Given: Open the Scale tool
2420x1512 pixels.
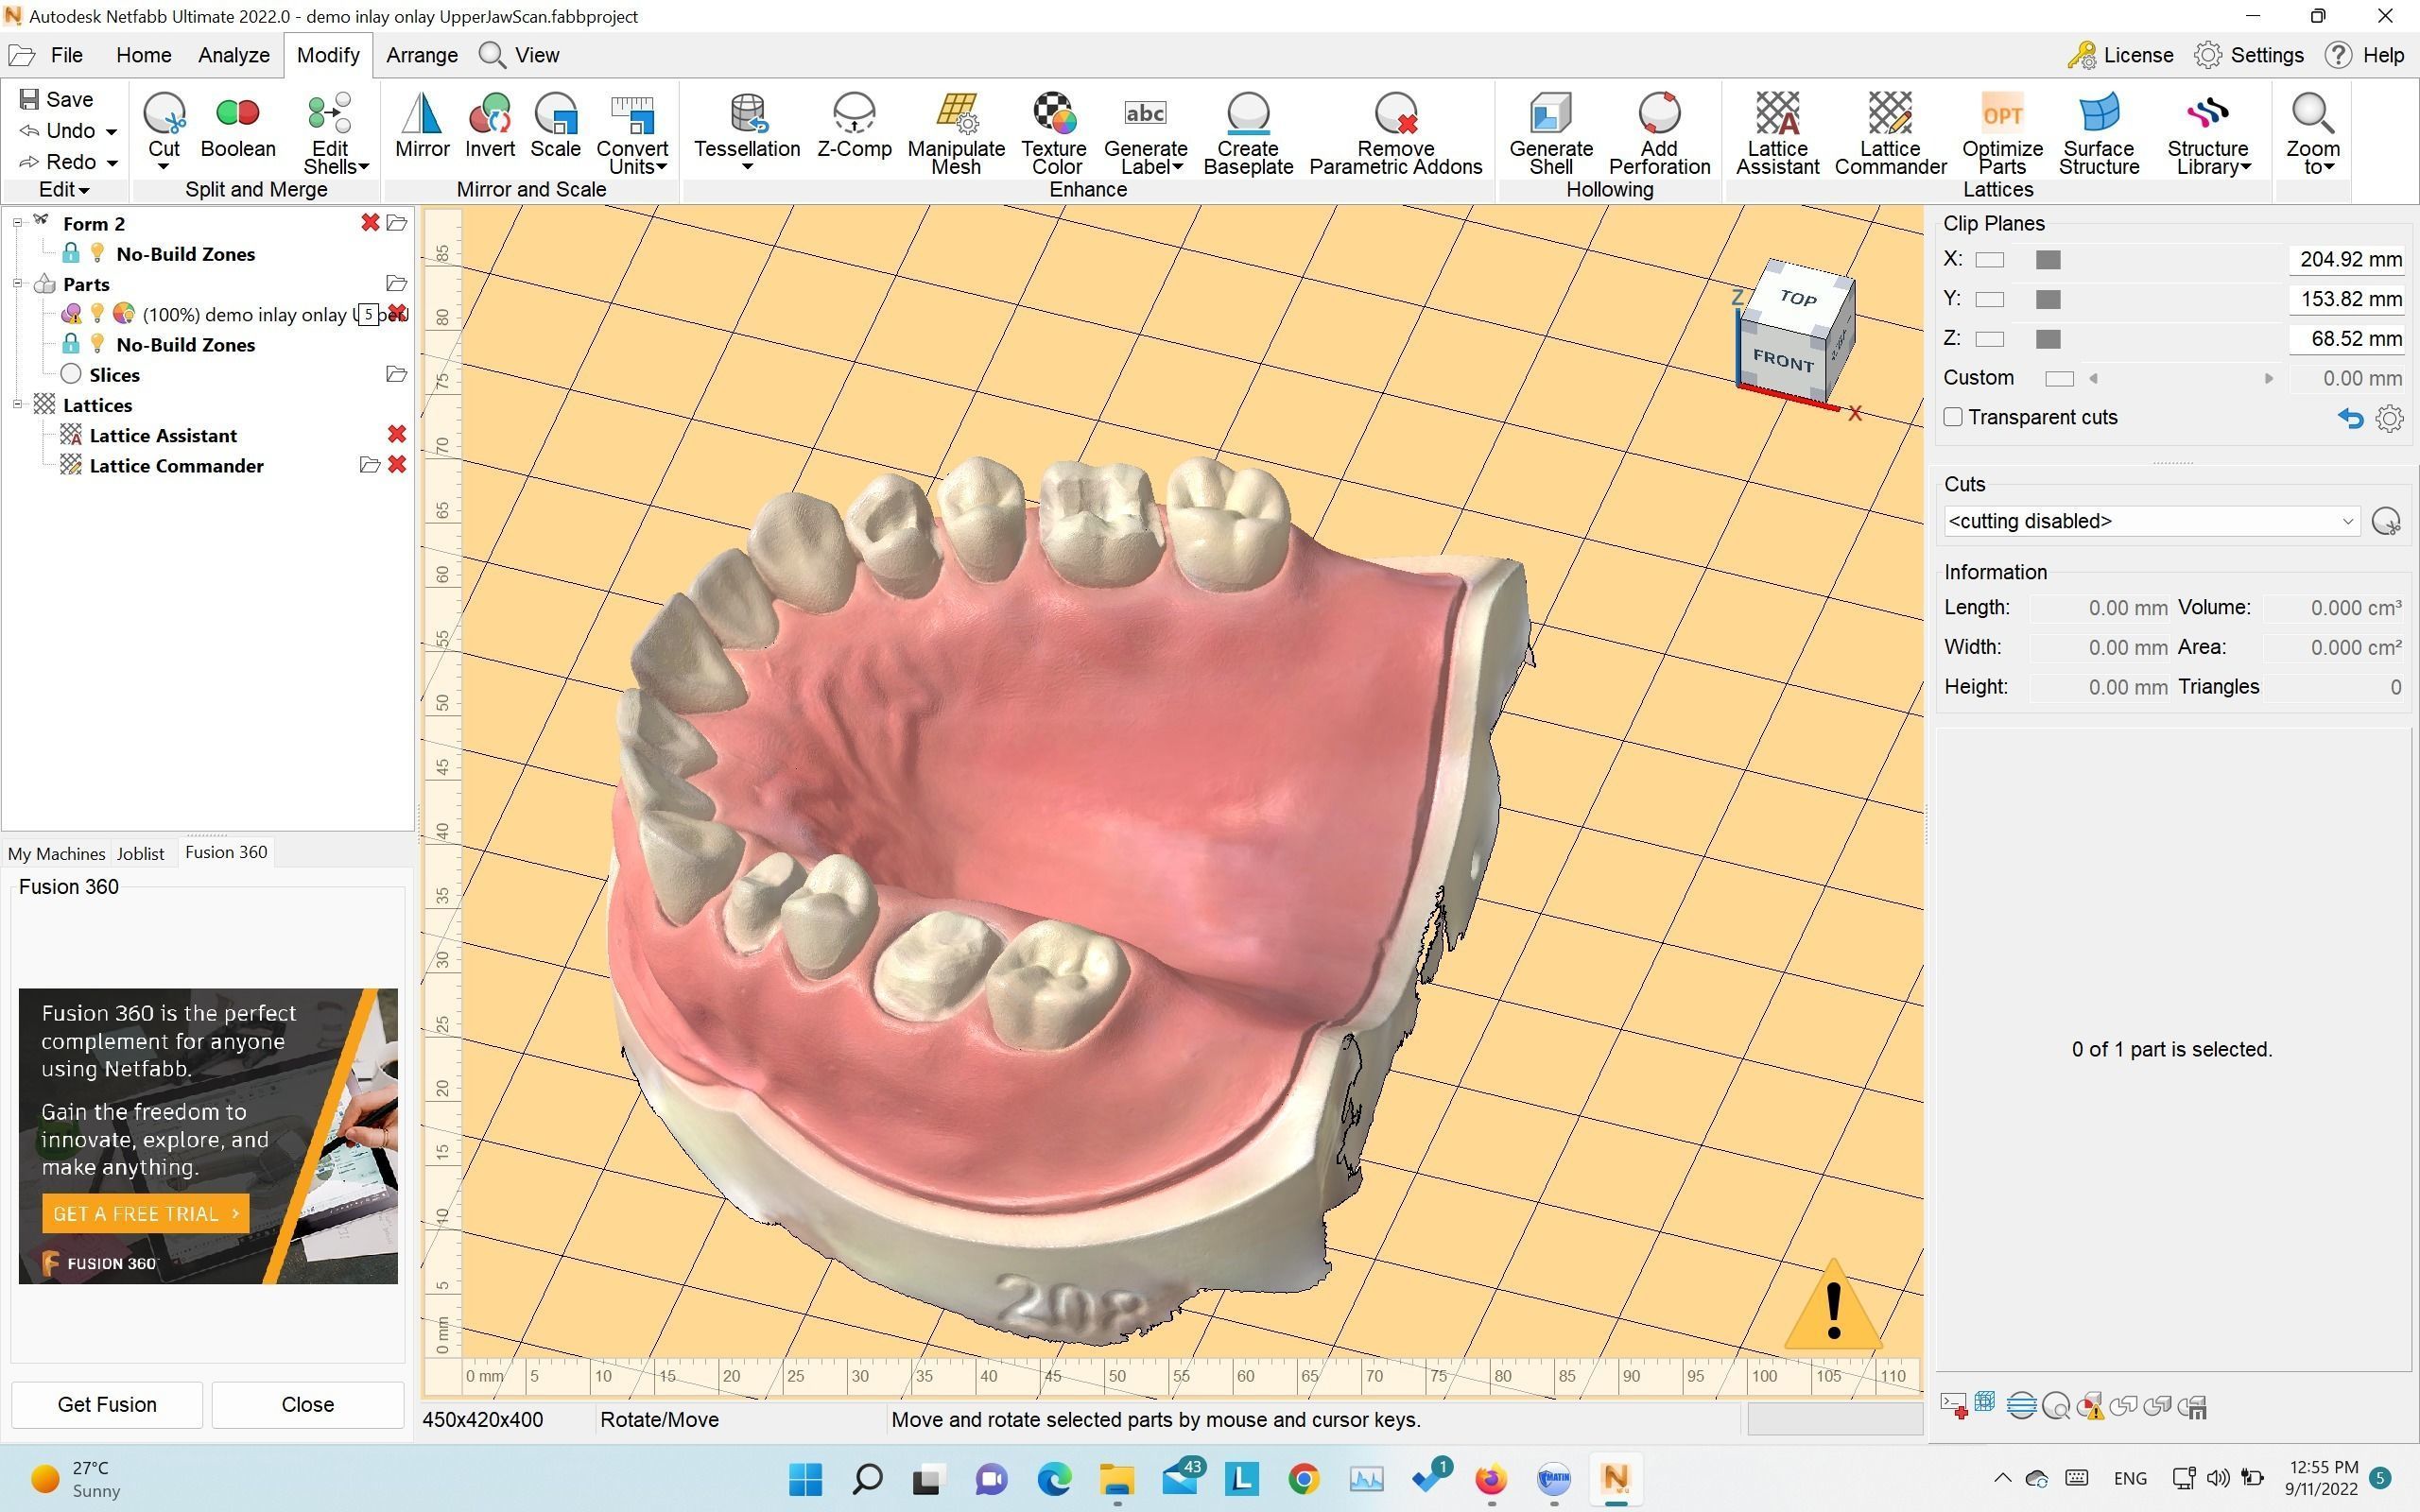Looking at the screenshot, I should 555,126.
